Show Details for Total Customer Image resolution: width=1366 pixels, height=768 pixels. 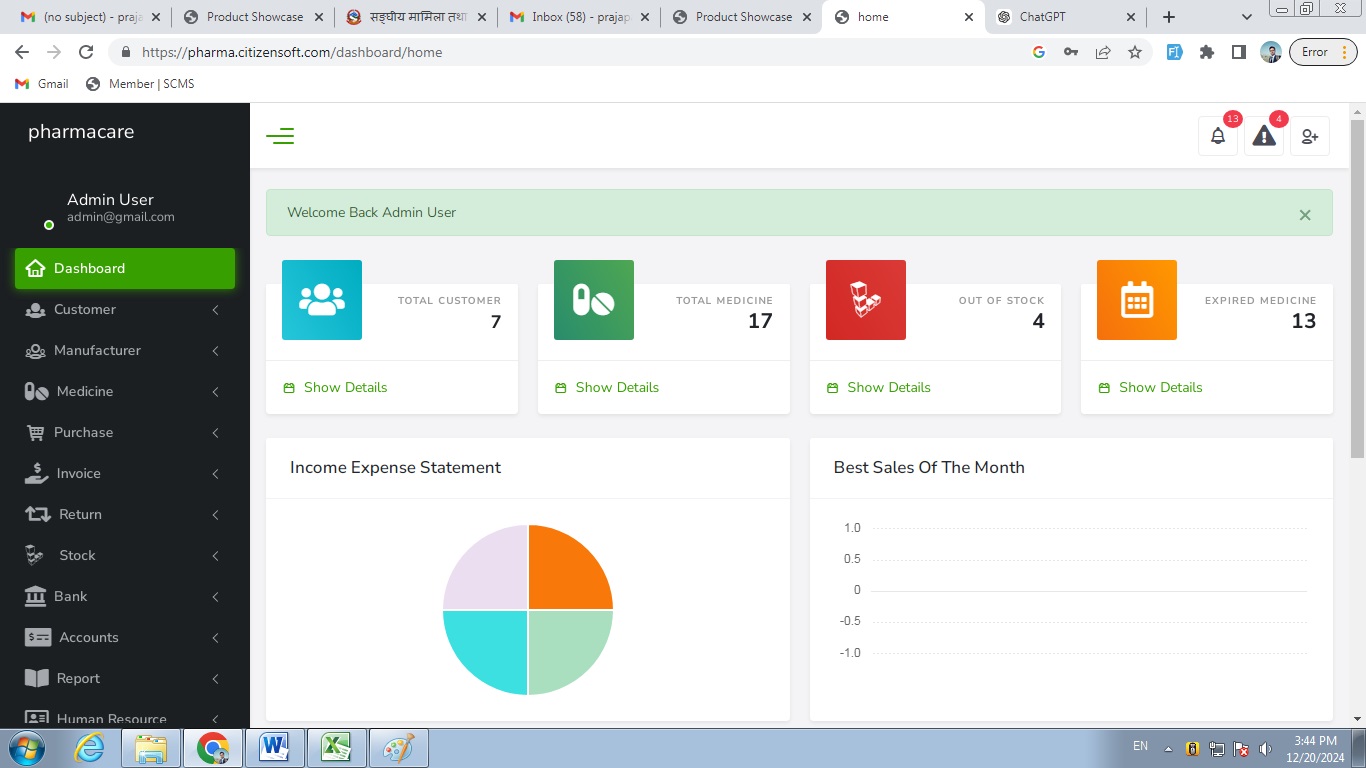[345, 388]
